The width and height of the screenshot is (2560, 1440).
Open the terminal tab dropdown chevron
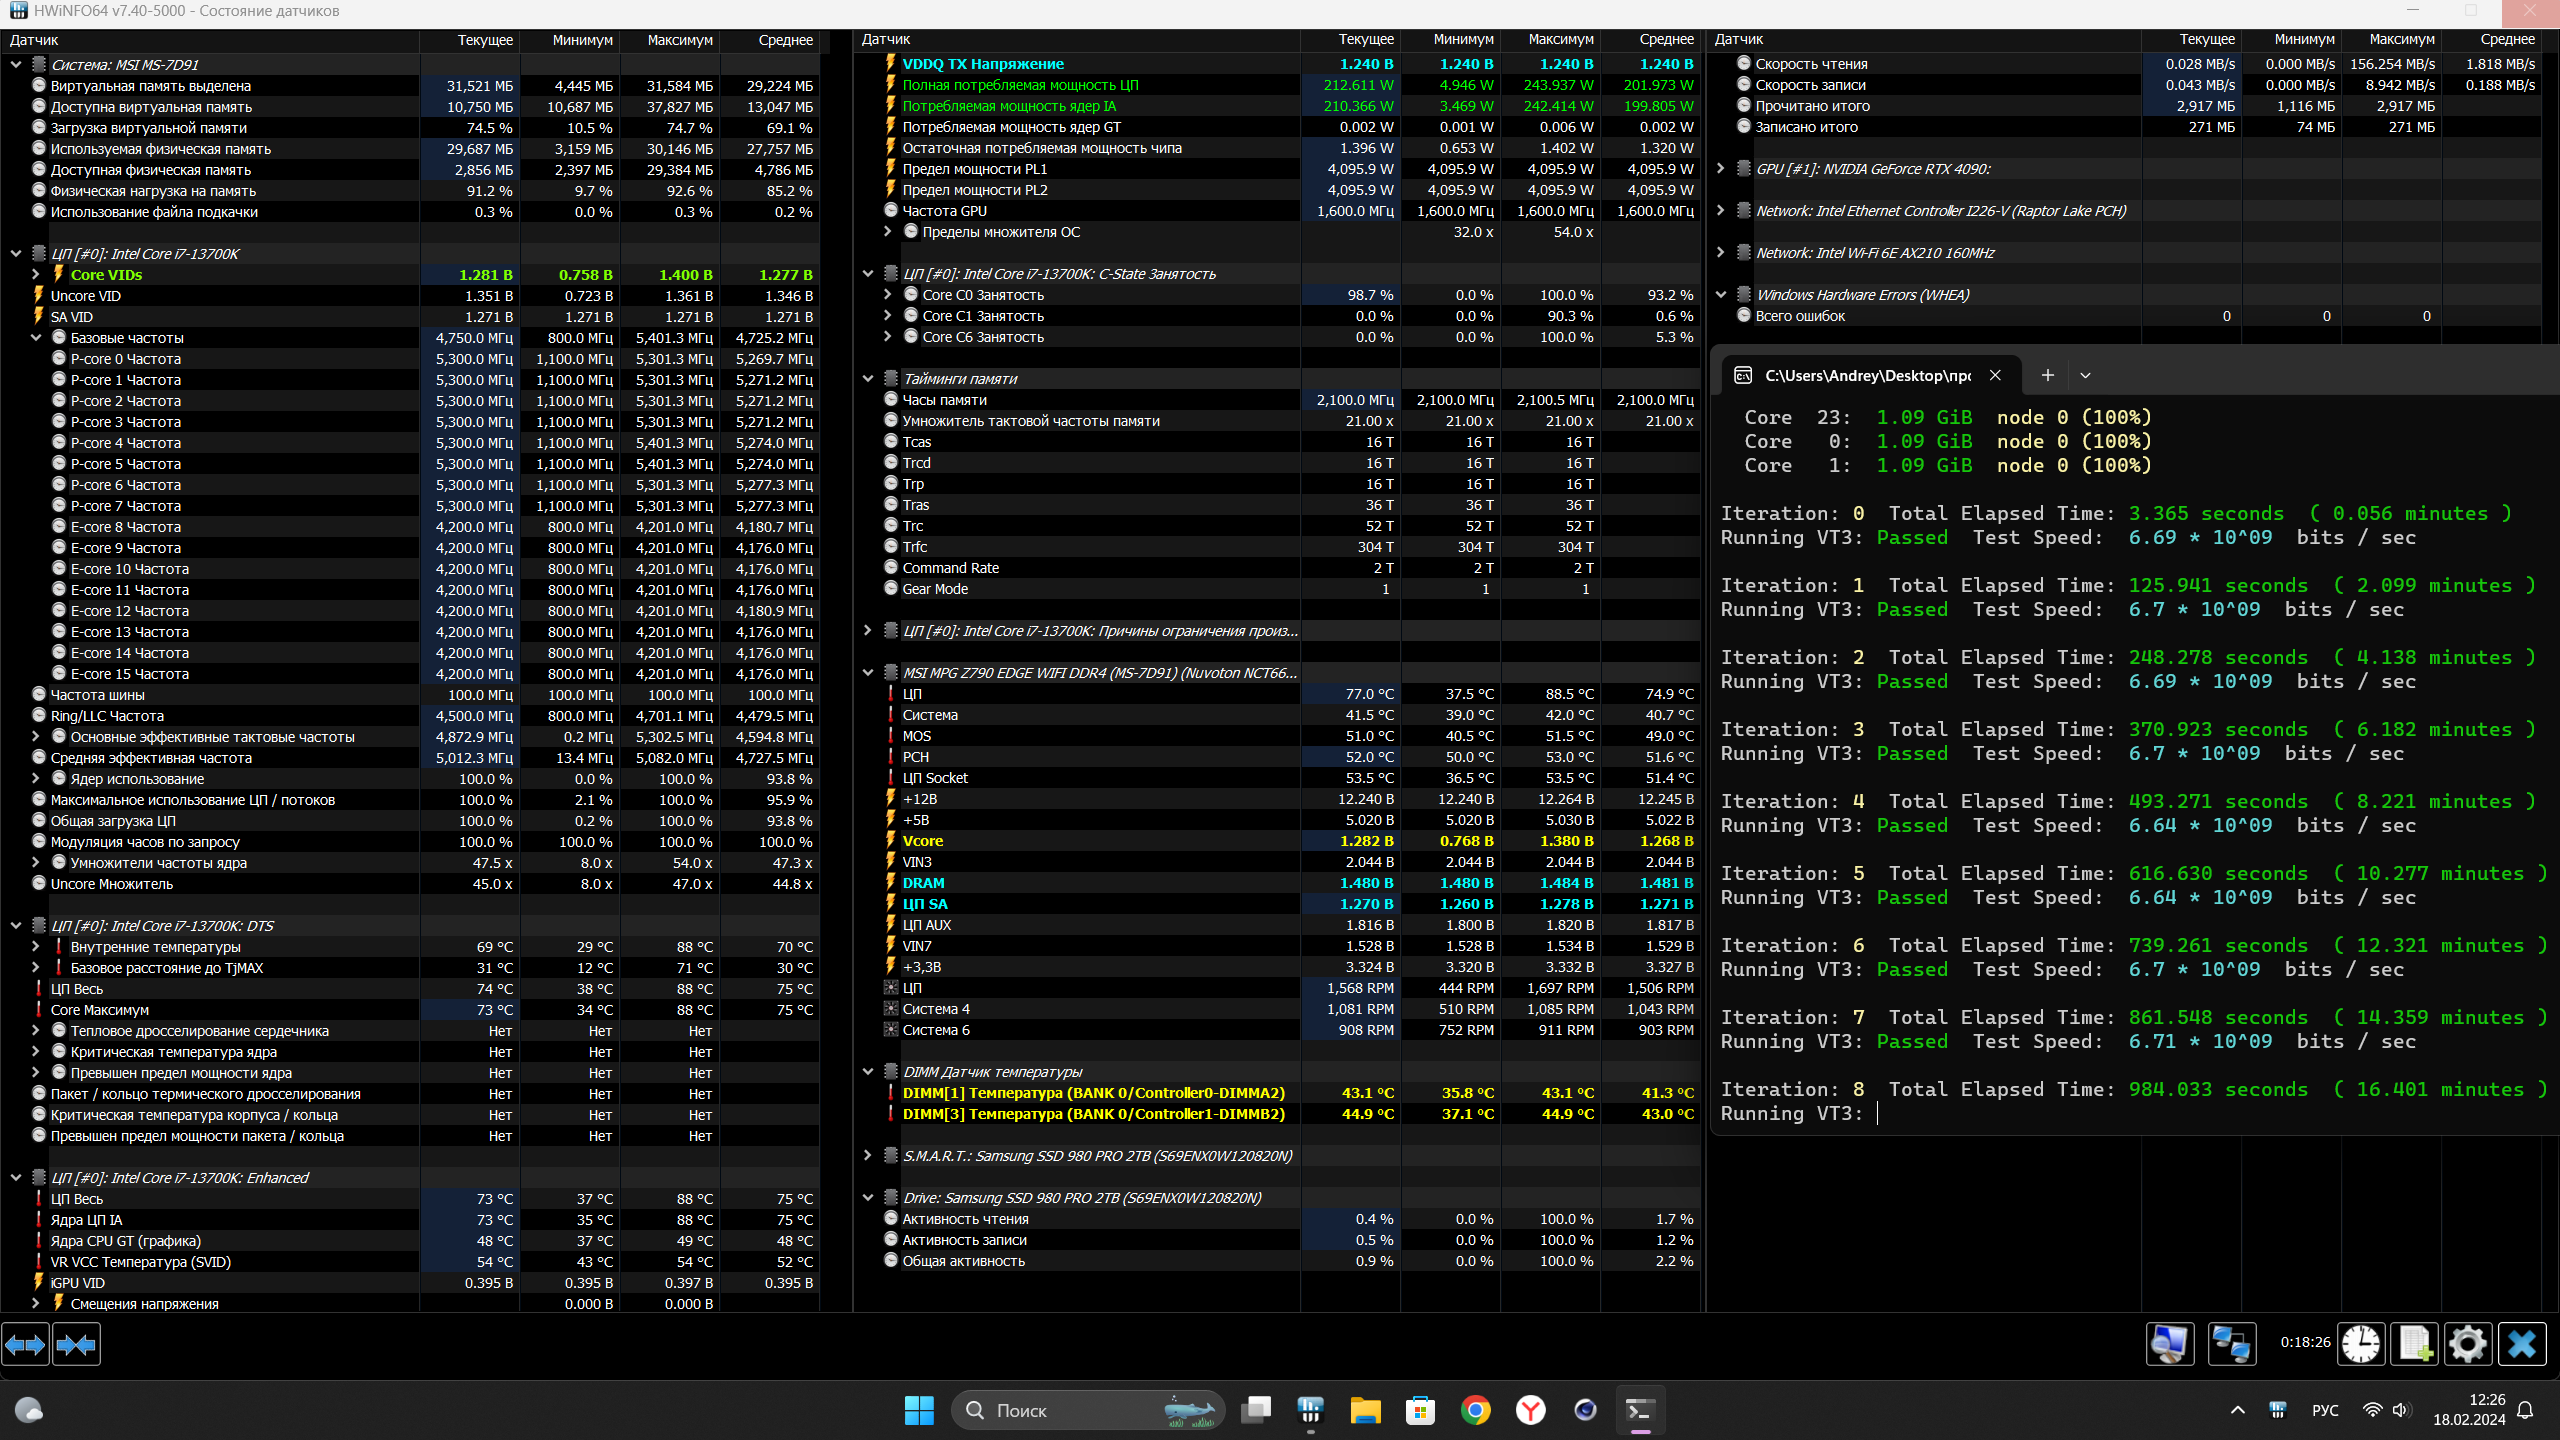[x=2085, y=375]
